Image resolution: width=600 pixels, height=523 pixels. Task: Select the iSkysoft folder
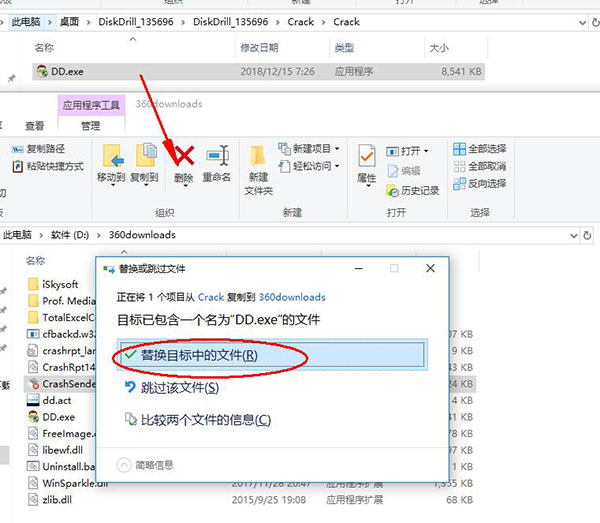point(53,284)
